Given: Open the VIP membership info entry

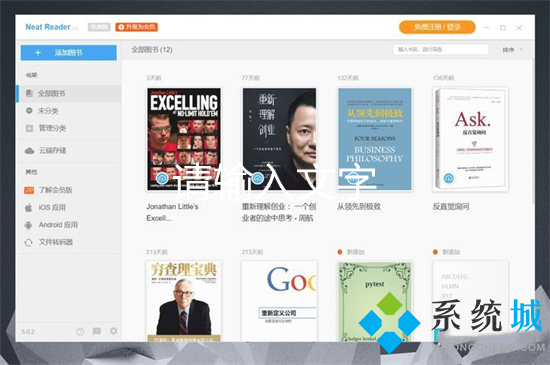Looking at the screenshot, I should pyautogui.click(x=69, y=190).
